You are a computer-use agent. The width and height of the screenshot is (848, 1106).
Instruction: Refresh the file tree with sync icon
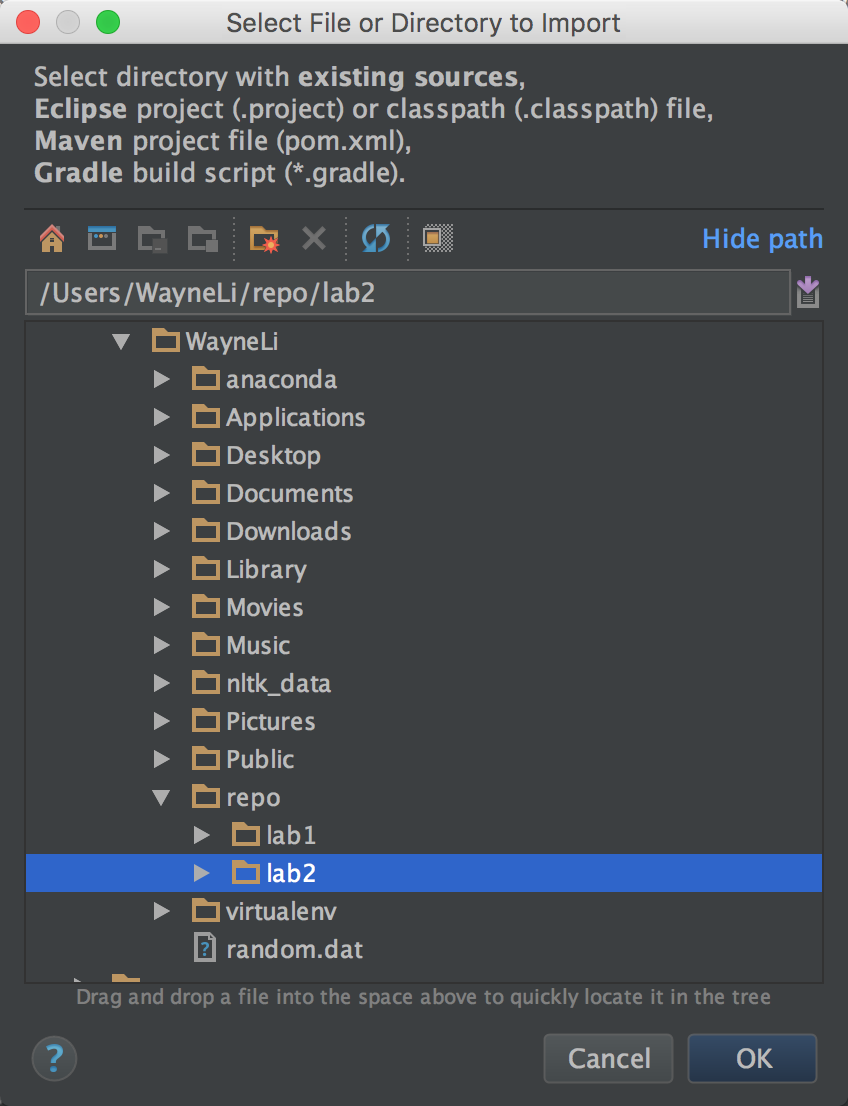tap(375, 238)
